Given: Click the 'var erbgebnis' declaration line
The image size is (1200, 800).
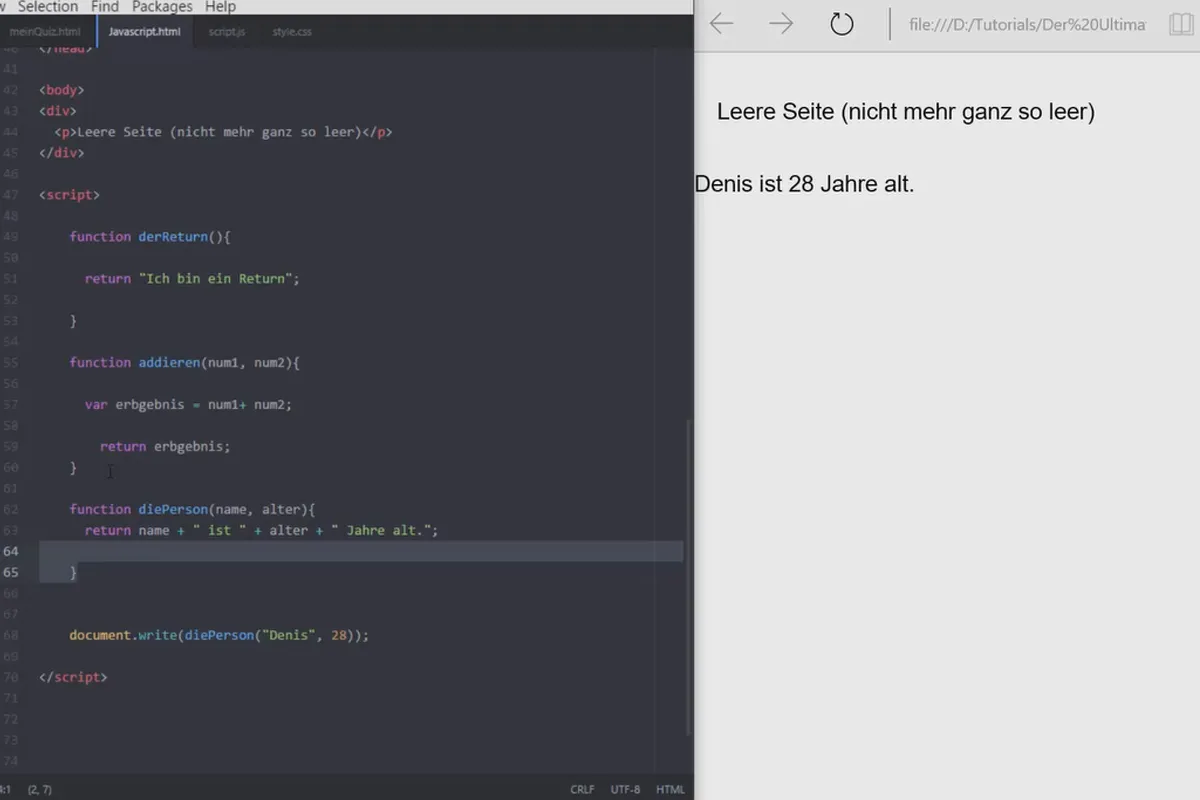Looking at the screenshot, I should (188, 404).
